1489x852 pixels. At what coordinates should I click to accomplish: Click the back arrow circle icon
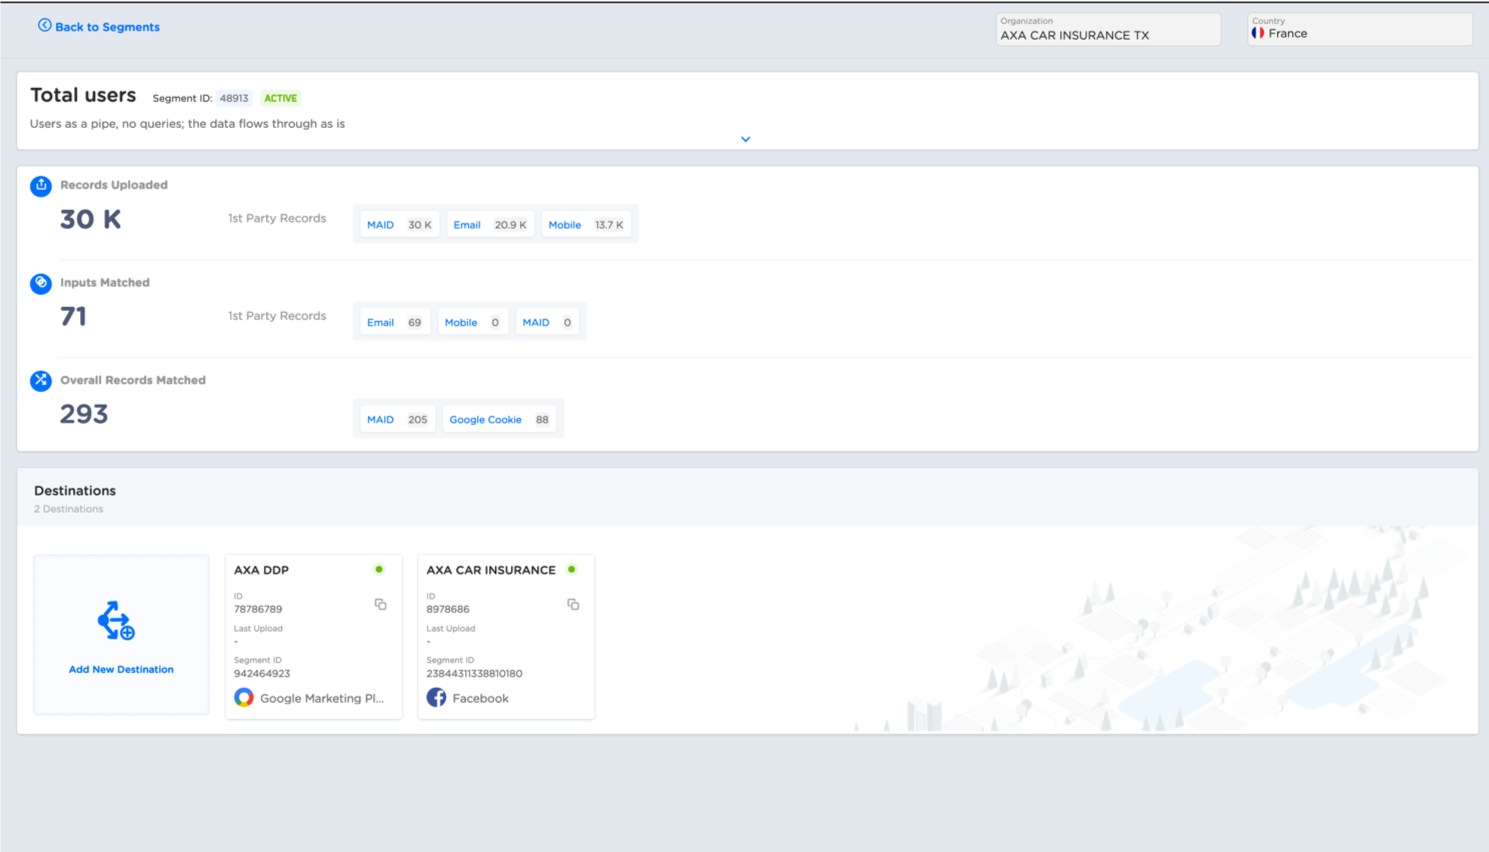click(45, 26)
